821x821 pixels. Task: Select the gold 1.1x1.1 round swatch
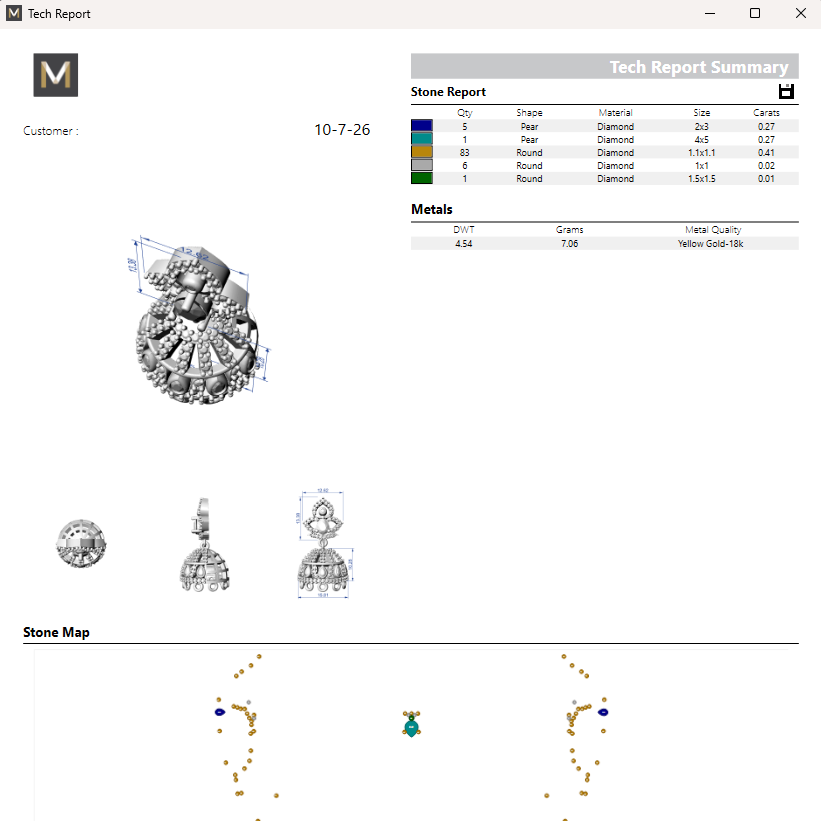point(421,152)
